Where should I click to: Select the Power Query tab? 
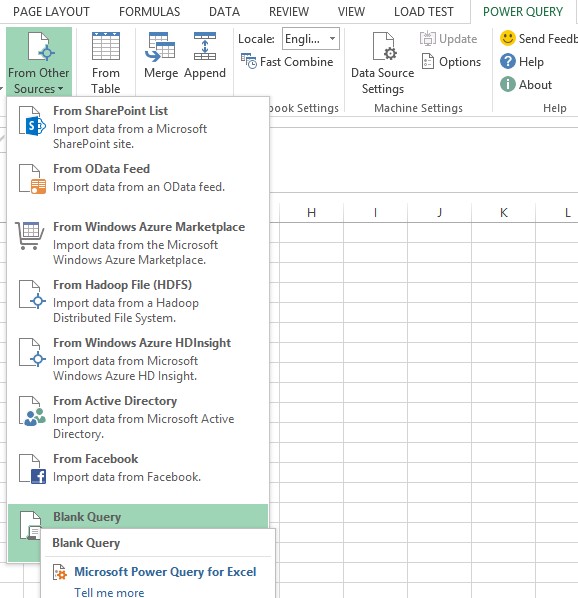[x=523, y=12]
